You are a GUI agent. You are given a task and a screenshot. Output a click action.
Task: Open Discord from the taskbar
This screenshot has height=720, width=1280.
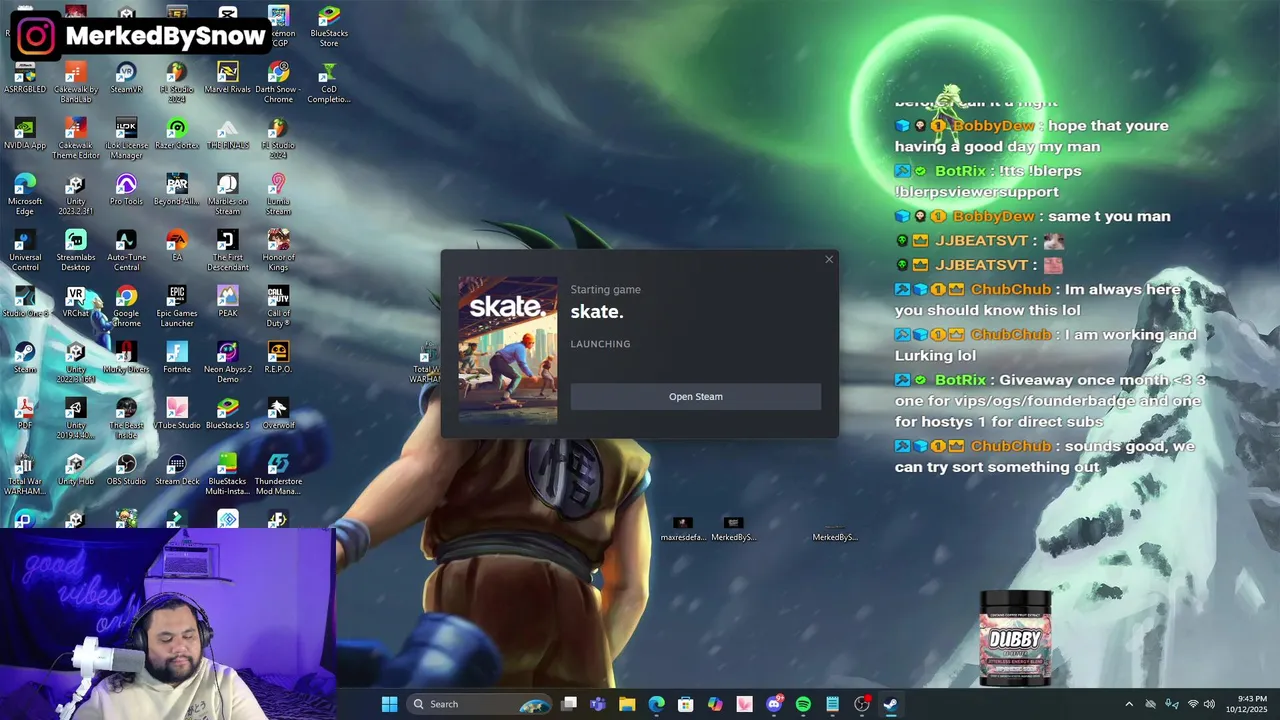(x=774, y=704)
